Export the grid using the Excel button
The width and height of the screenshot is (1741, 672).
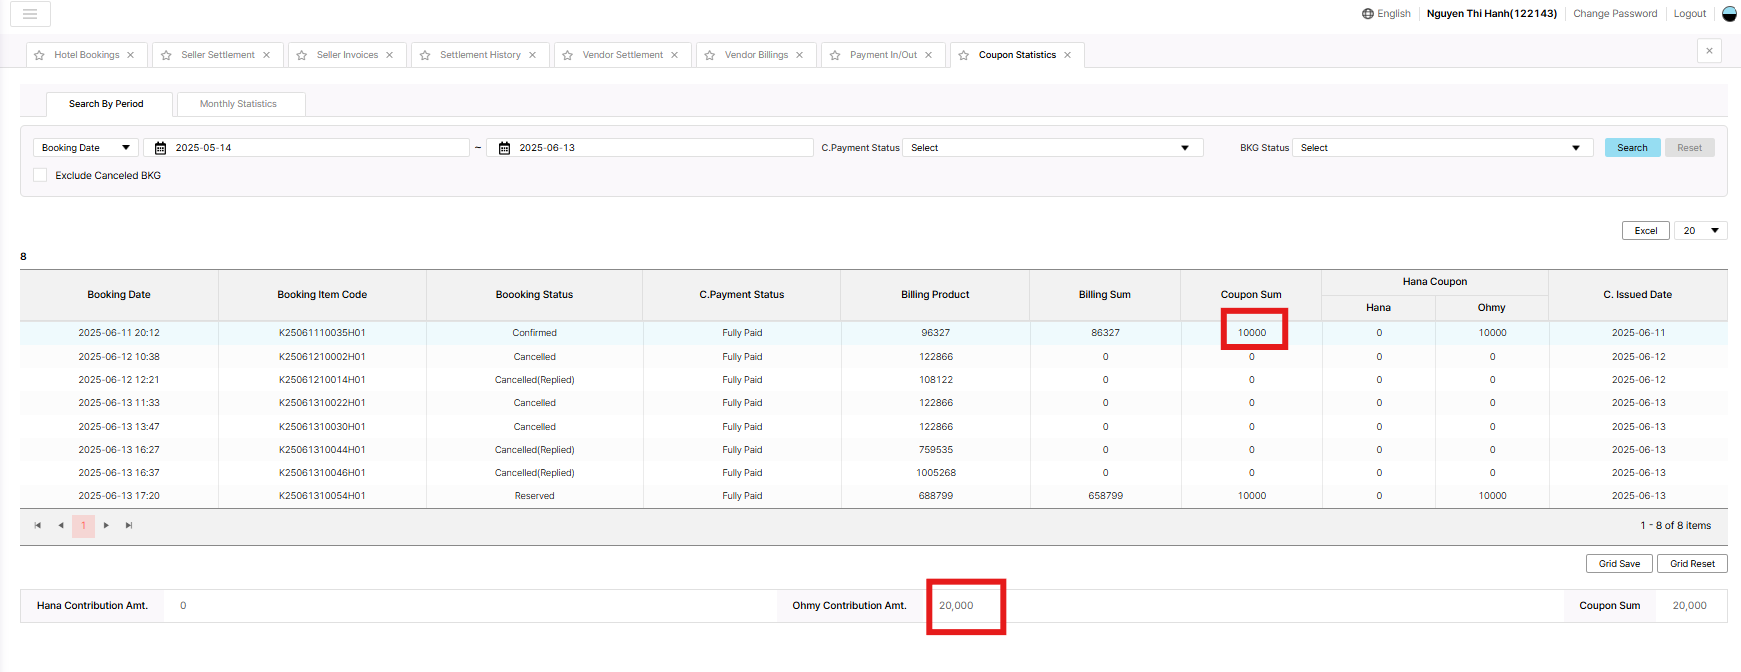tap(1645, 231)
